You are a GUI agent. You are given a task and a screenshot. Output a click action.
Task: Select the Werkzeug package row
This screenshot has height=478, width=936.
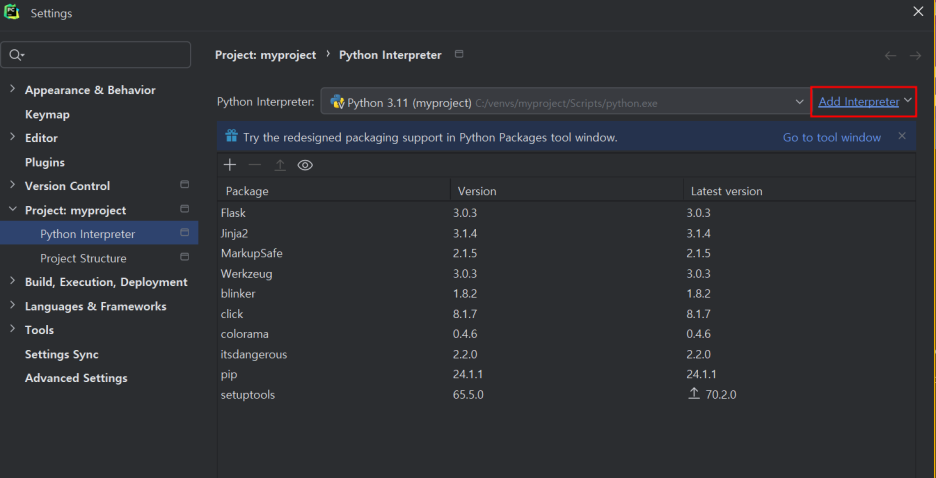[566, 273]
